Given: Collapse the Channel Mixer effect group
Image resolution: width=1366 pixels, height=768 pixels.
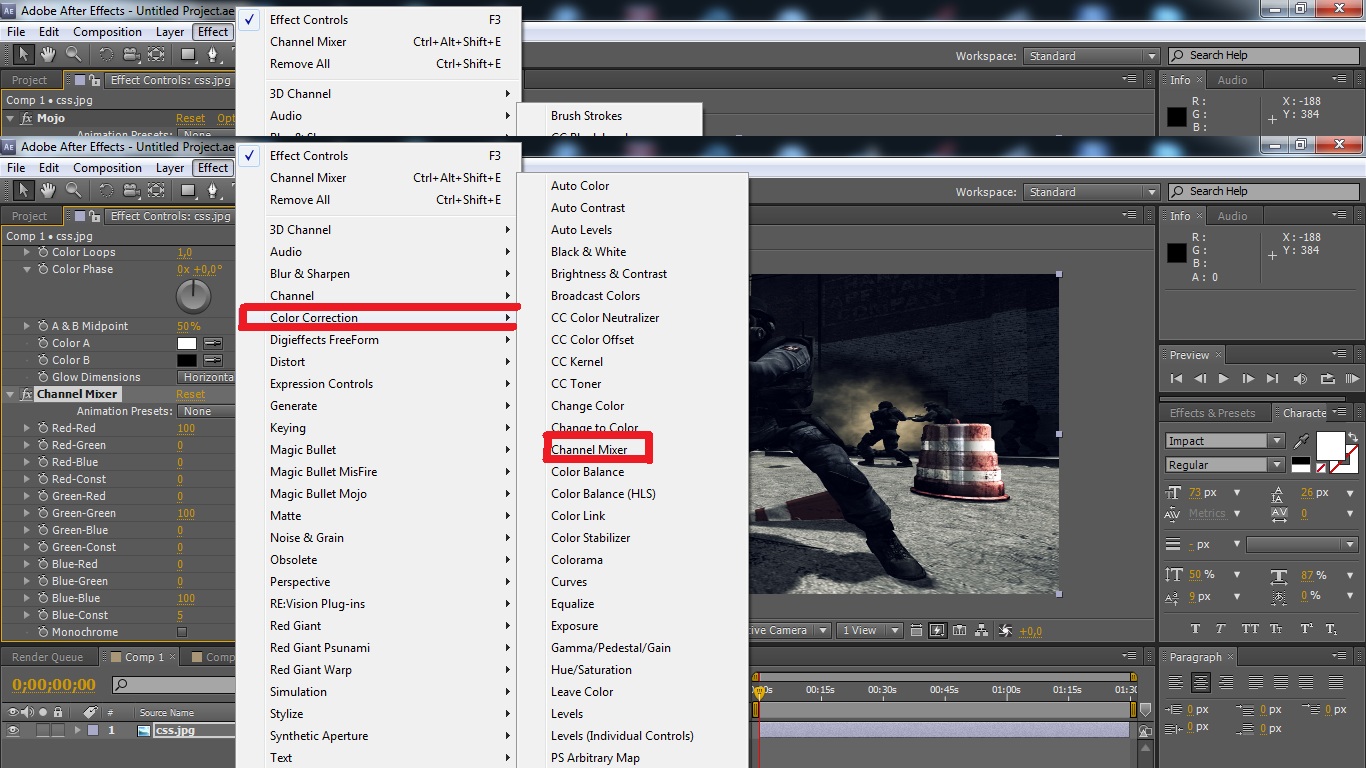Looking at the screenshot, I should tap(11, 394).
